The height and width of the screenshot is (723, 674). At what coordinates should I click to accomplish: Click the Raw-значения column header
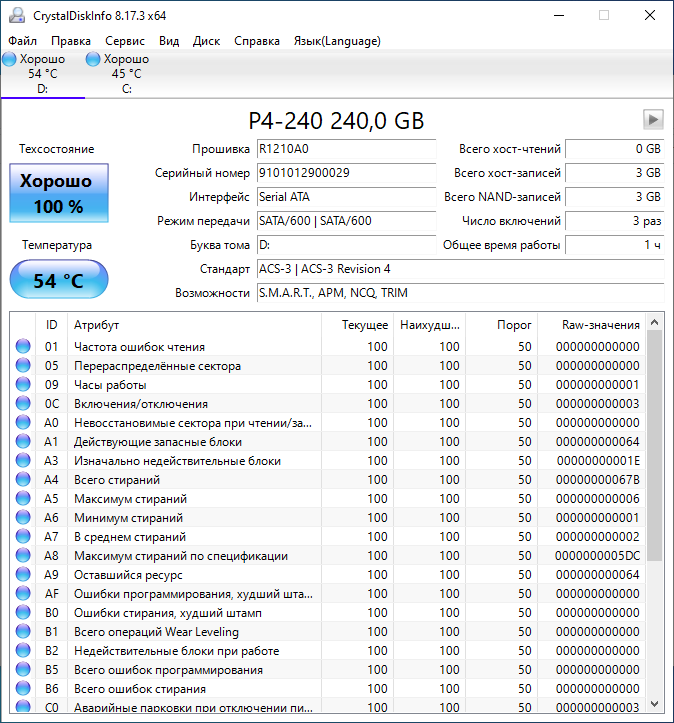pyautogui.click(x=591, y=325)
